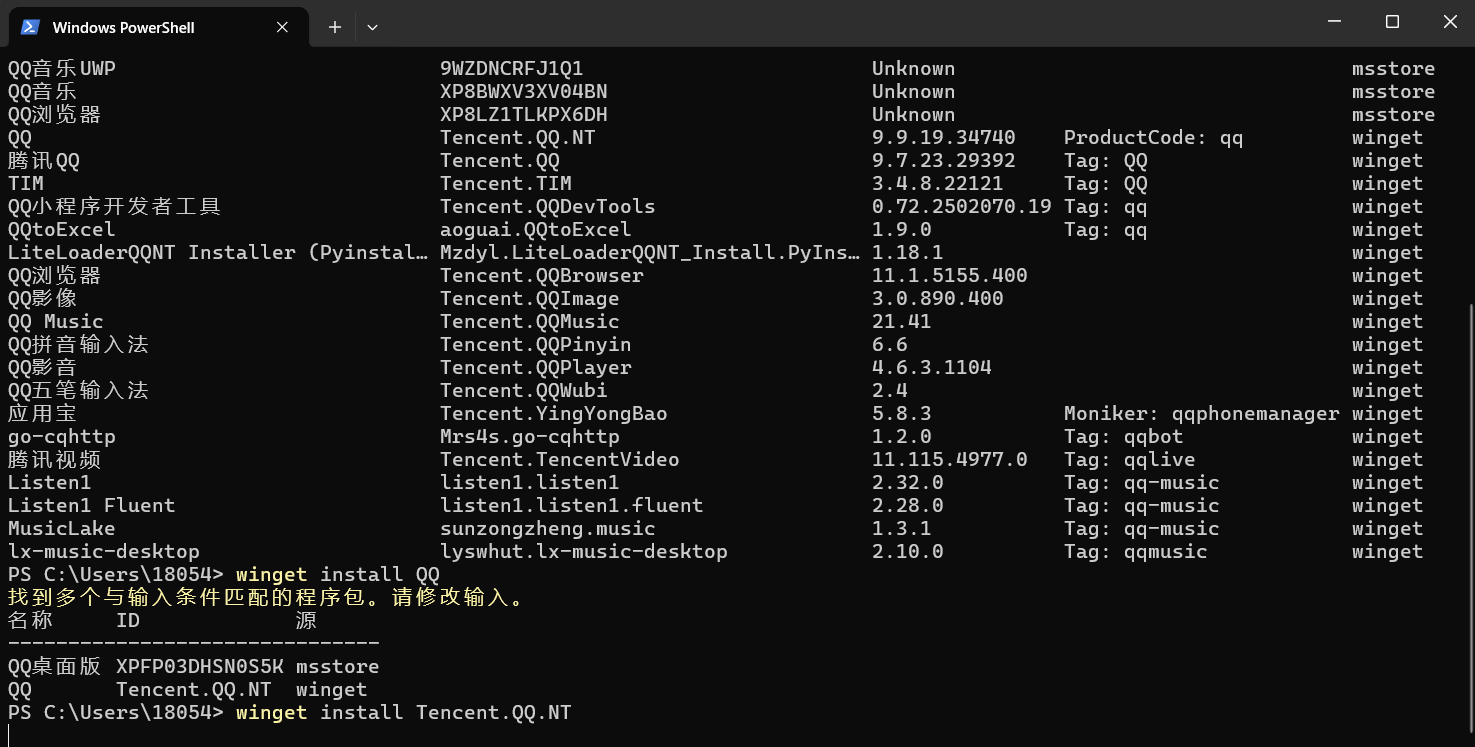
Task: Click the QQ五笔输入法 package name
Action: [78, 391]
